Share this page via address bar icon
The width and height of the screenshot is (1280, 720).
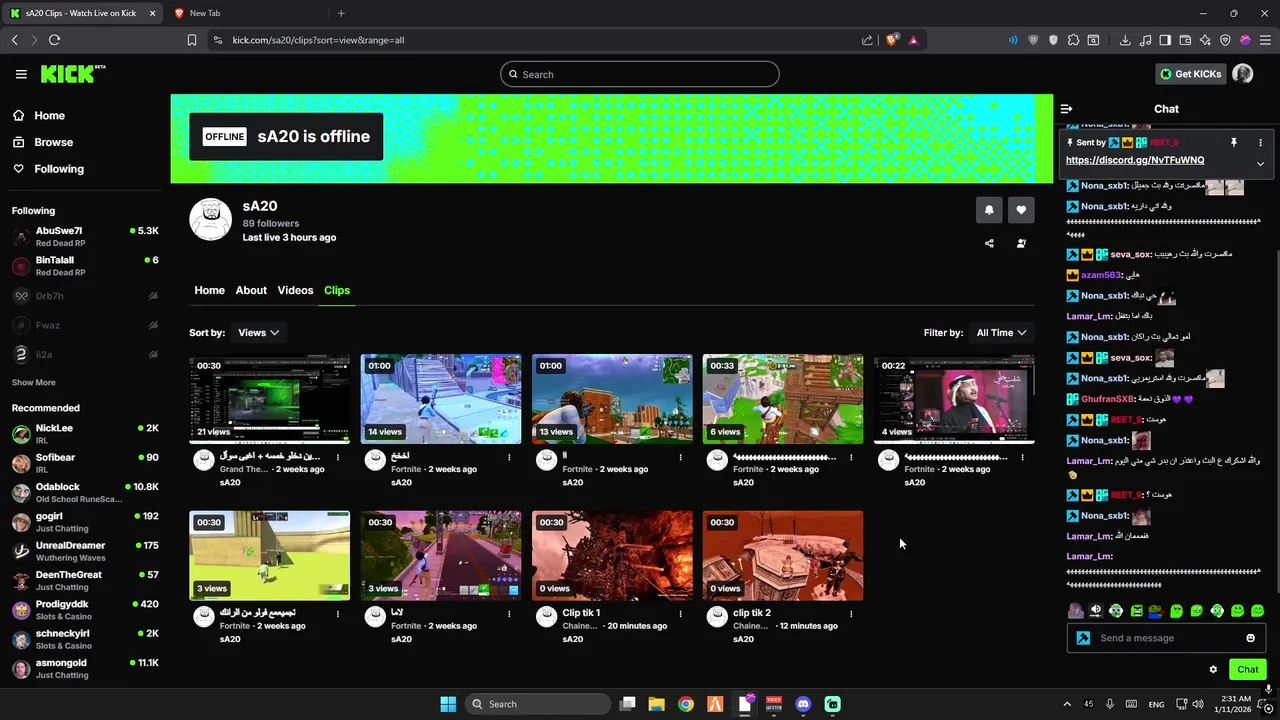(867, 40)
